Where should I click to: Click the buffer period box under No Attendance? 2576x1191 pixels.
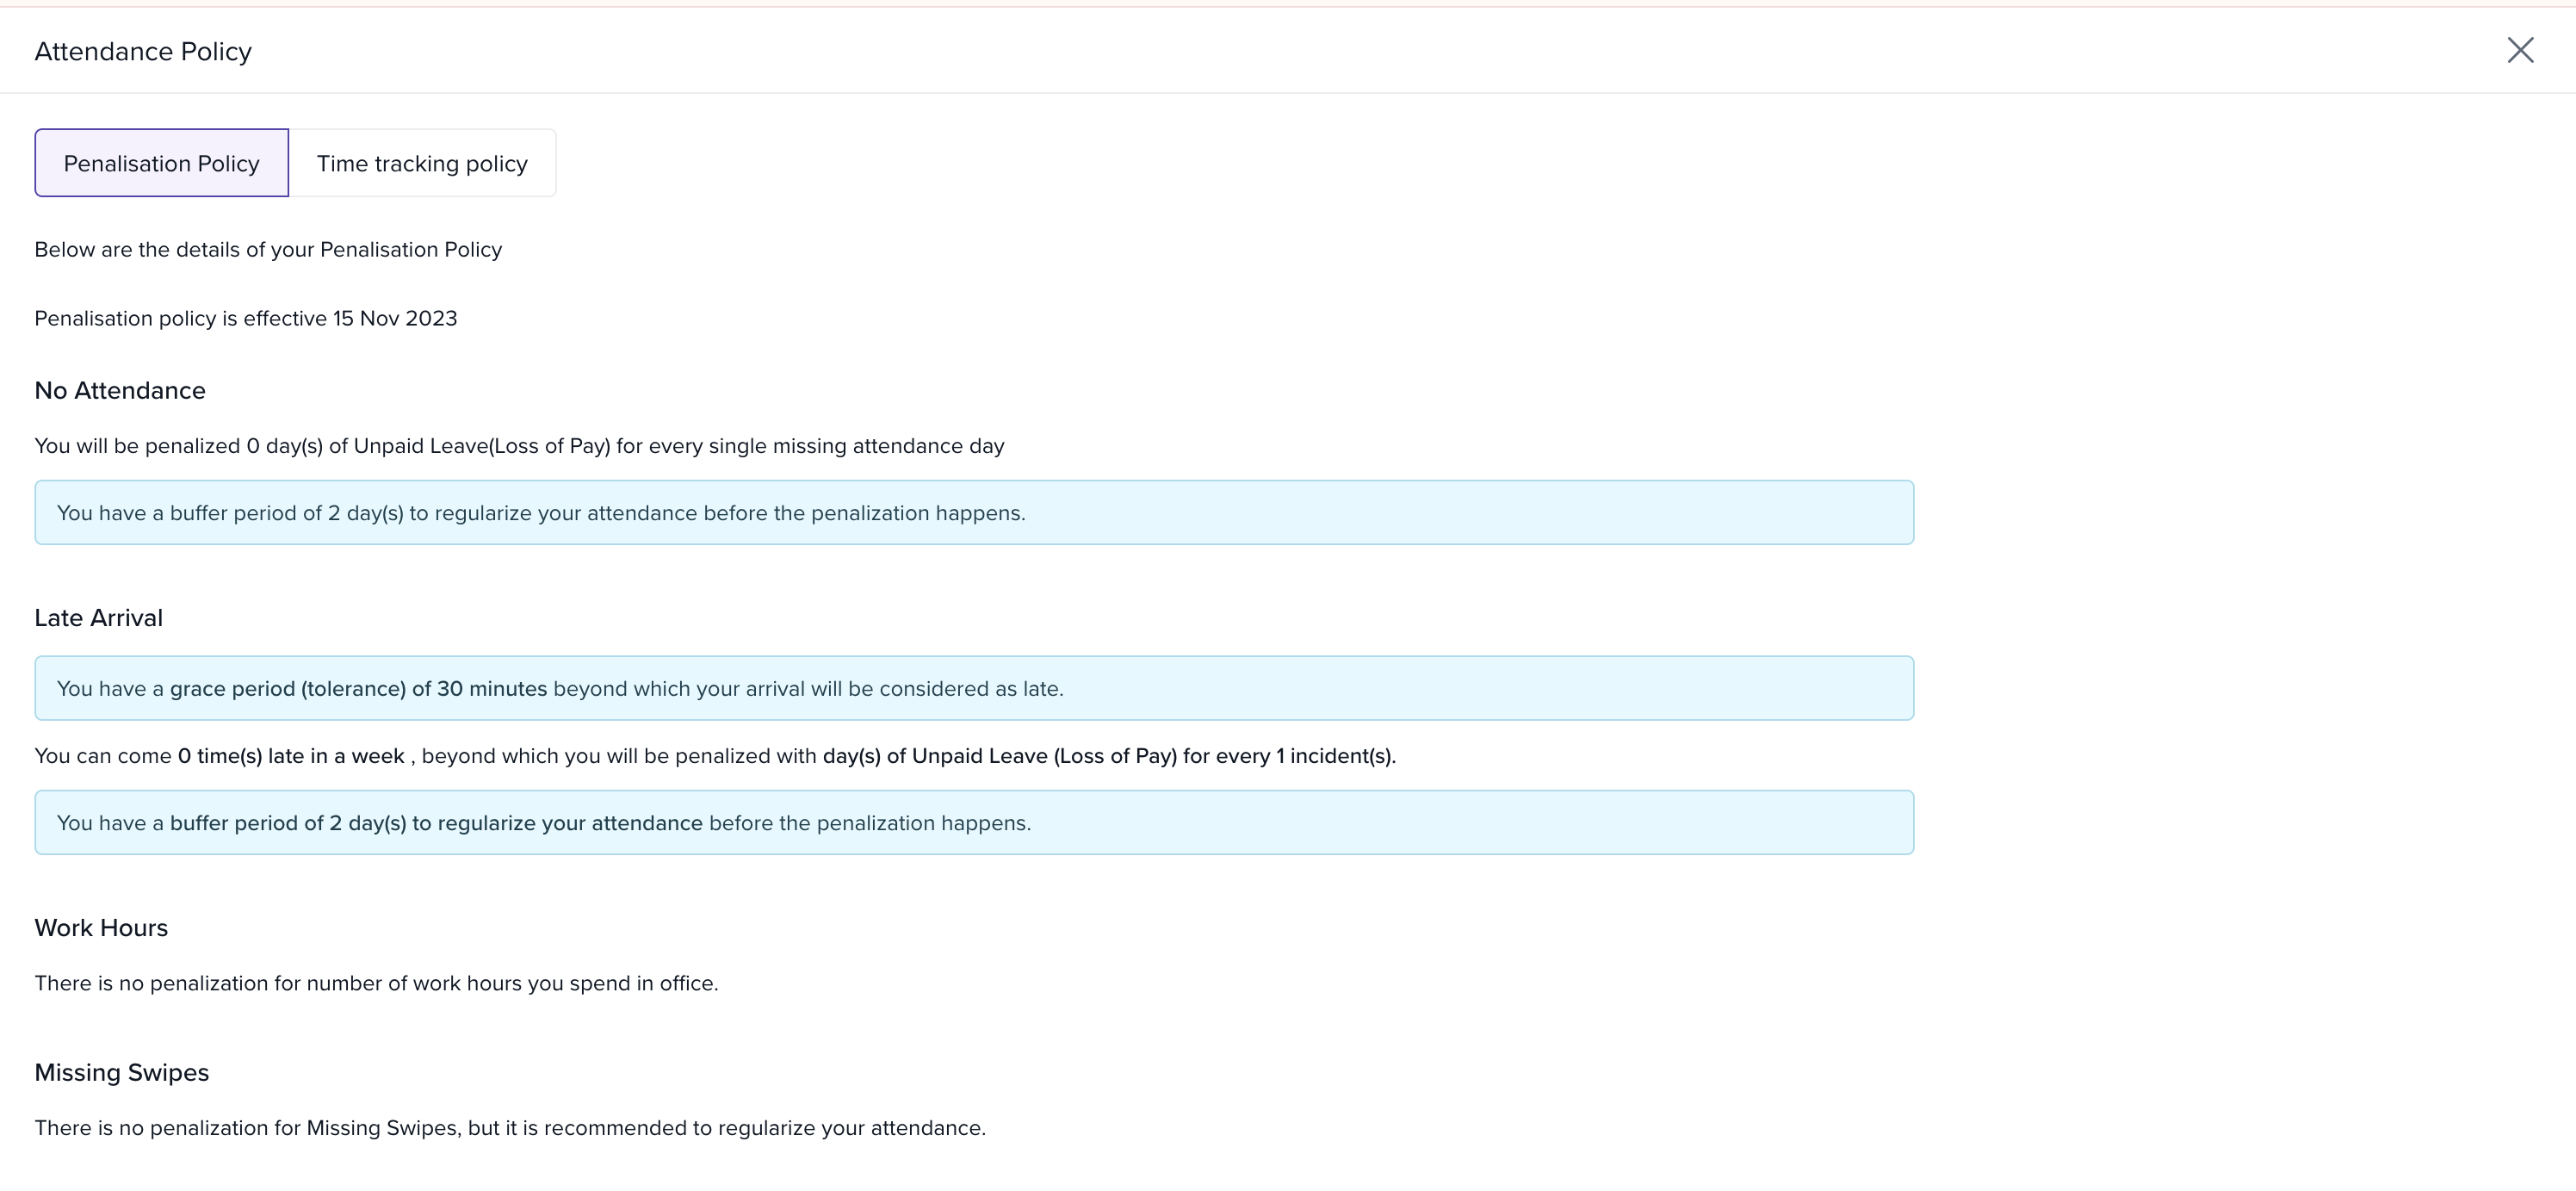[x=973, y=513]
